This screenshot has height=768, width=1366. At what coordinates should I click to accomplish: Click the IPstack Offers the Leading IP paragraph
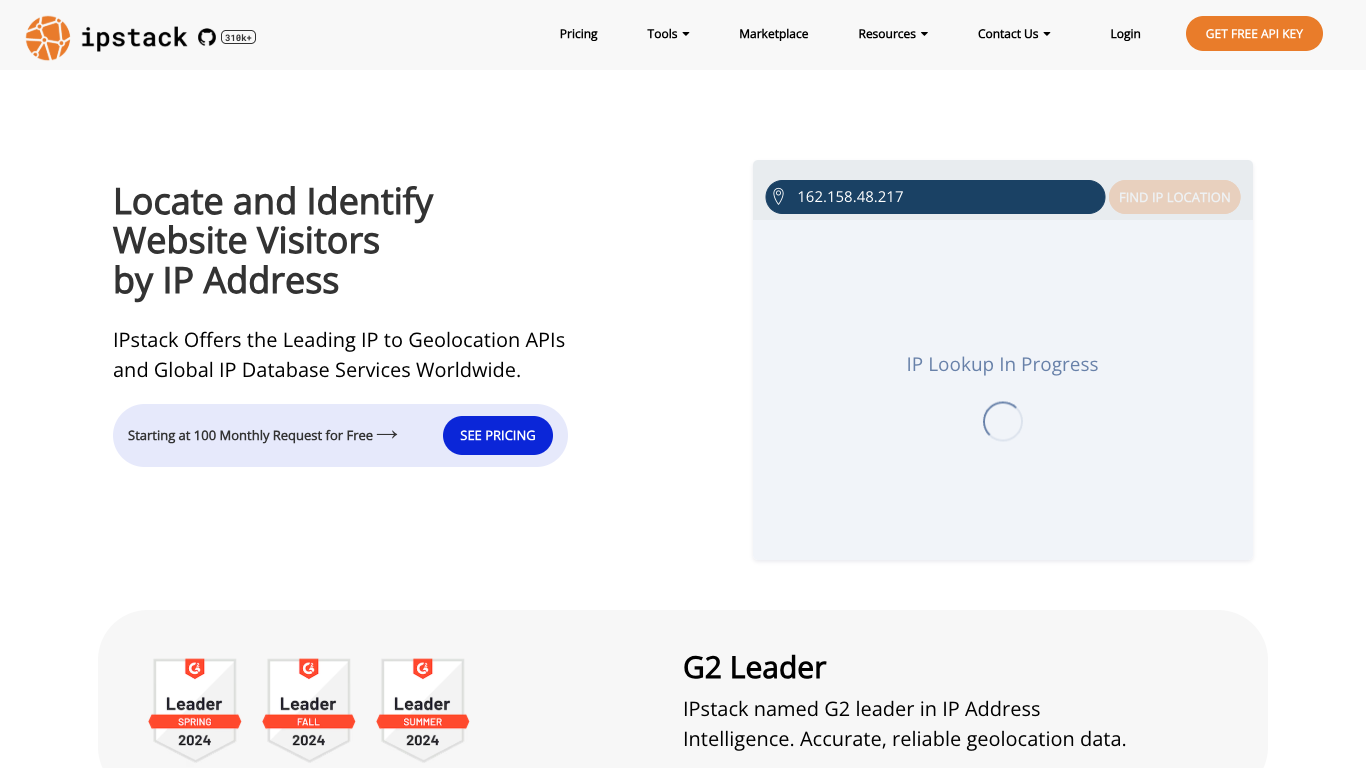pyautogui.click(x=339, y=355)
